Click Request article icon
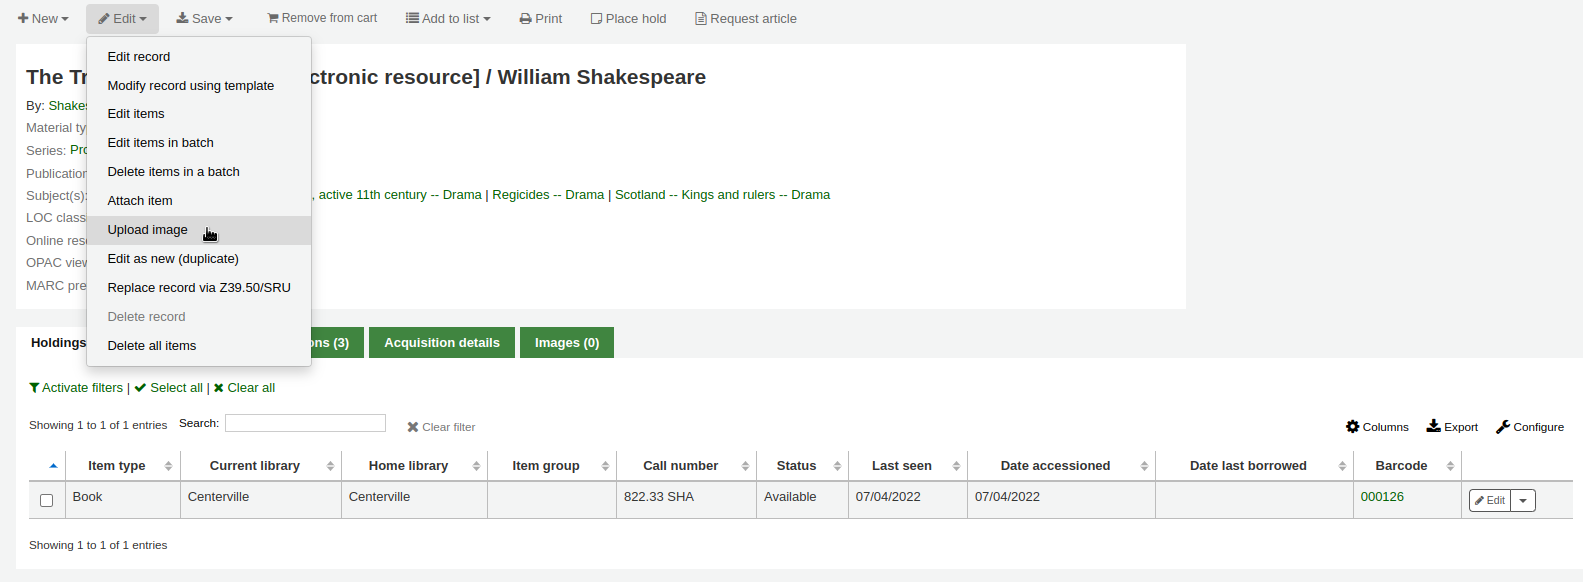Image resolution: width=1583 pixels, height=582 pixels. [701, 19]
